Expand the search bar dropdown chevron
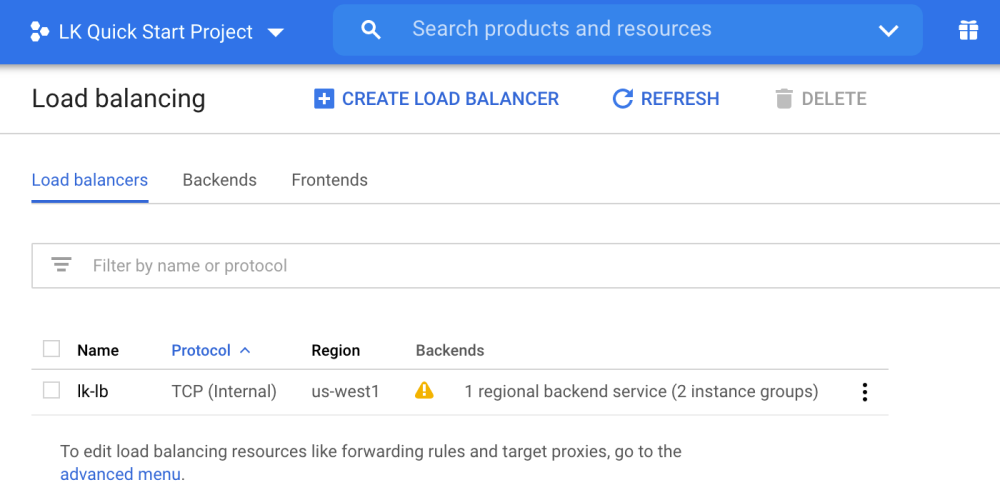 (888, 31)
